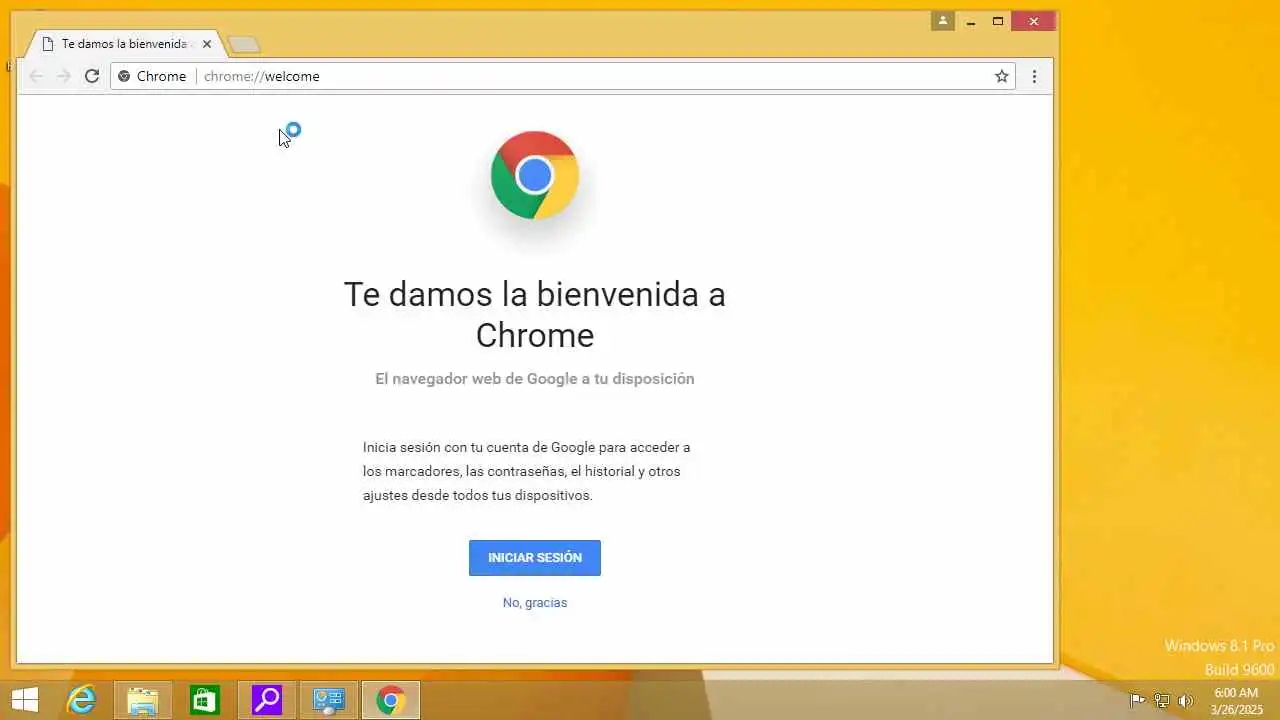Bookmark this page with the star icon
This screenshot has height=720, width=1280.
point(1001,76)
